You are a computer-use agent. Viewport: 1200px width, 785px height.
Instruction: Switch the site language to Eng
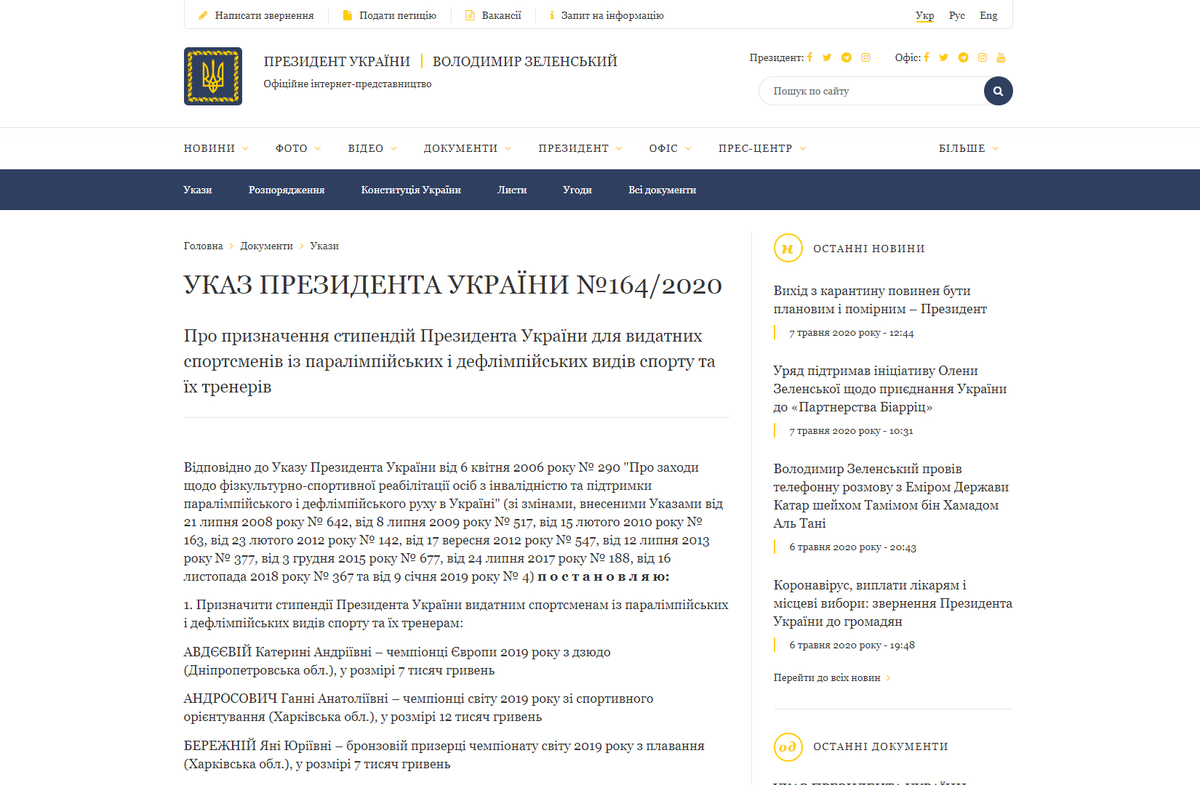(x=988, y=16)
